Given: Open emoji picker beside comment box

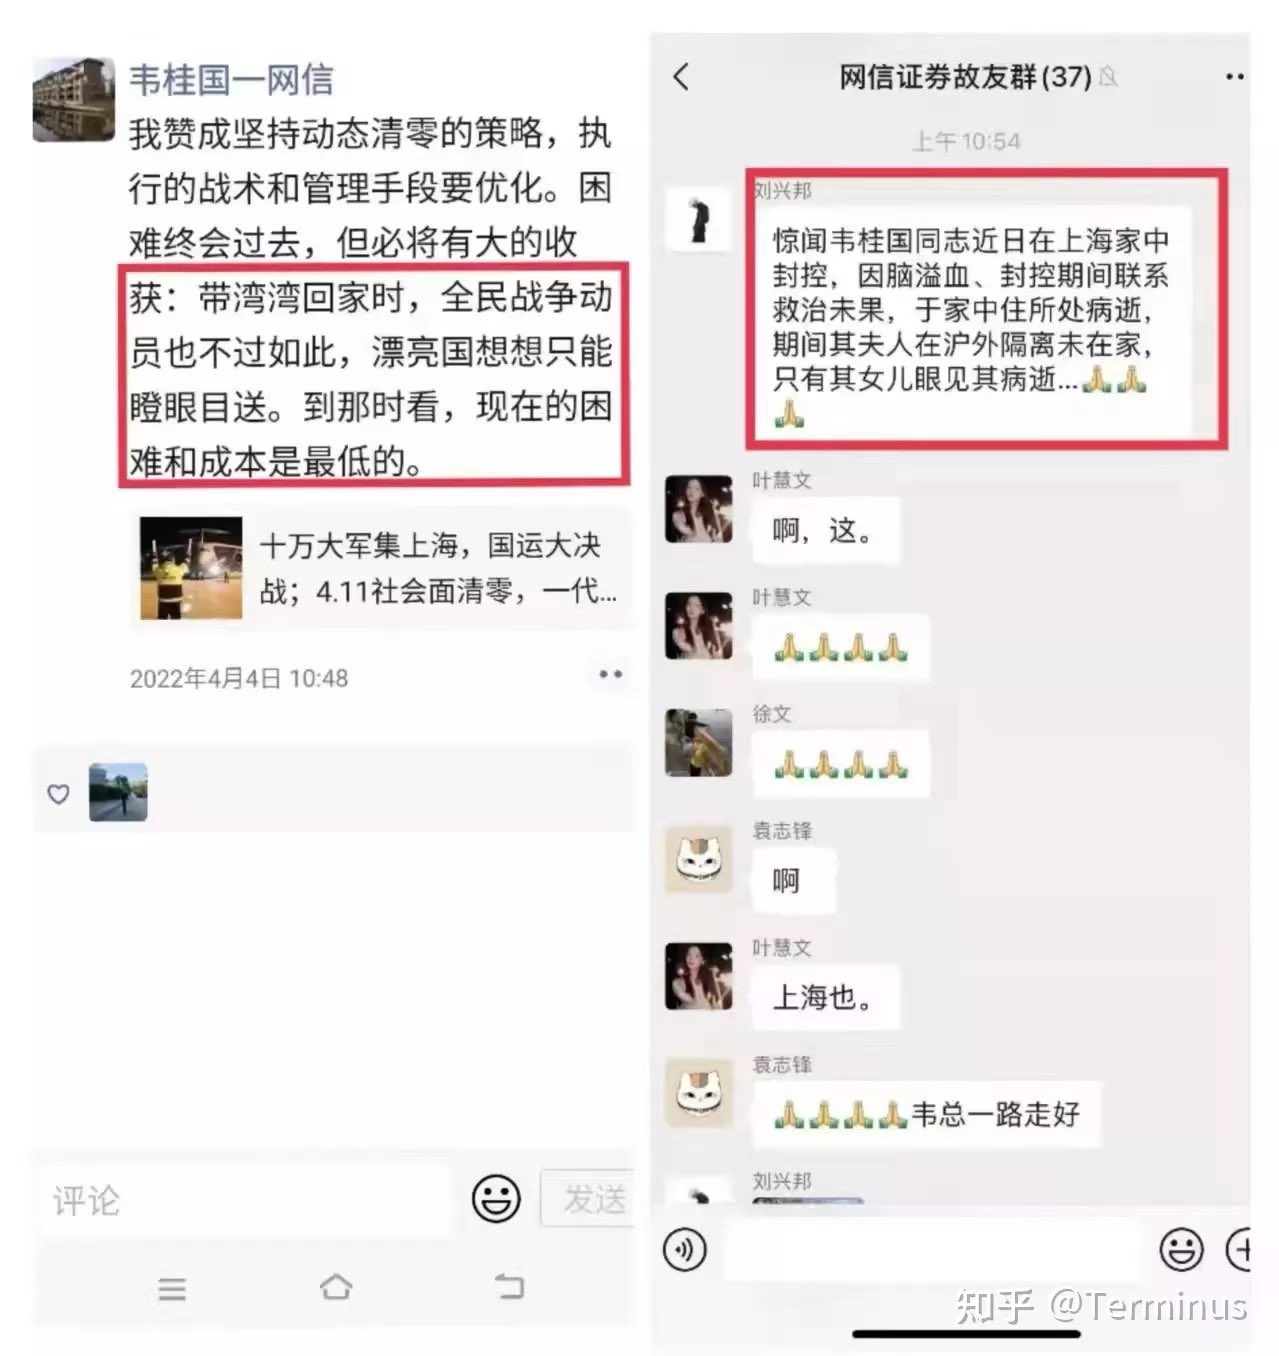Looking at the screenshot, I should [x=496, y=1198].
